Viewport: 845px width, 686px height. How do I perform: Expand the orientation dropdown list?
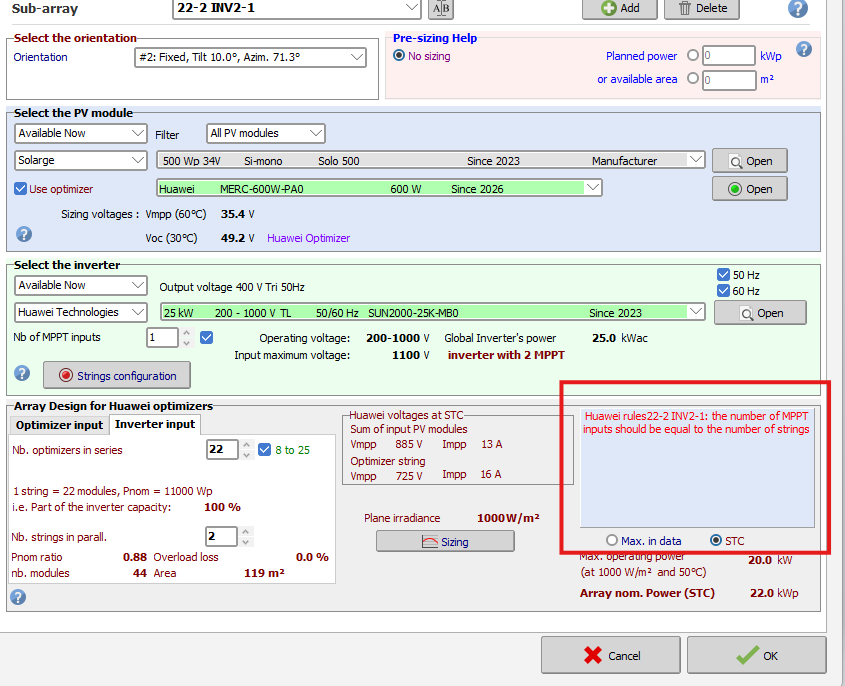(357, 58)
